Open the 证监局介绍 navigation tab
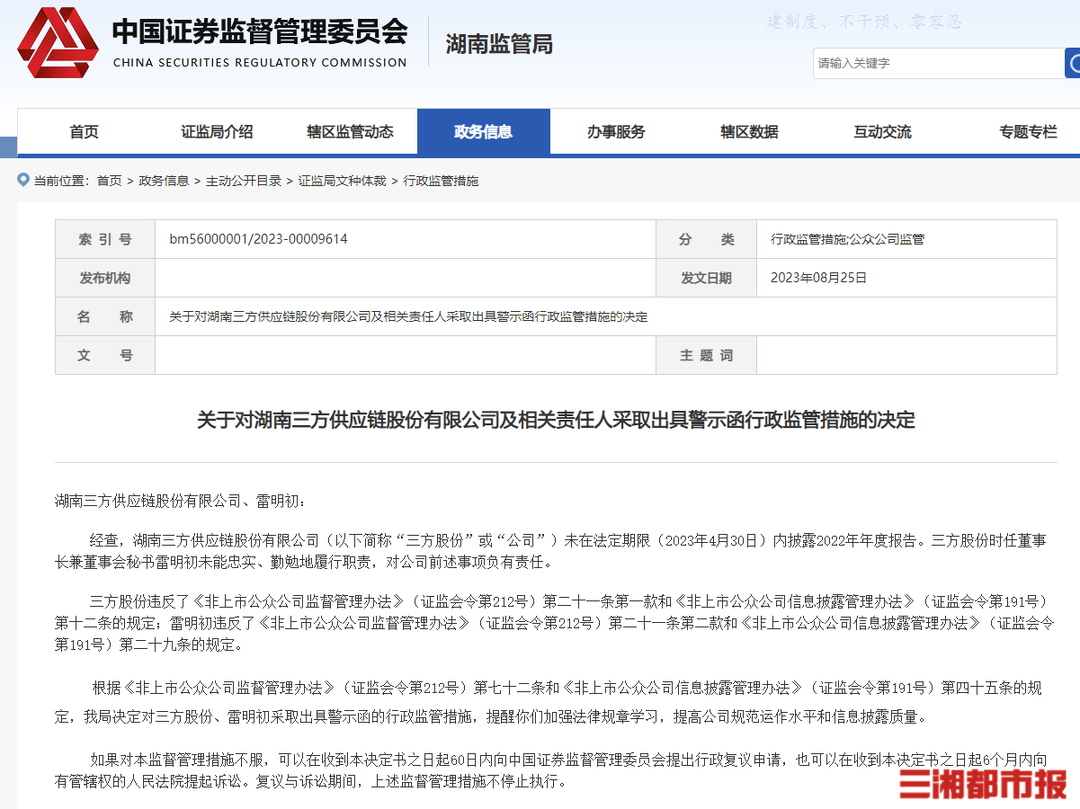The width and height of the screenshot is (1080, 809). click(217, 132)
